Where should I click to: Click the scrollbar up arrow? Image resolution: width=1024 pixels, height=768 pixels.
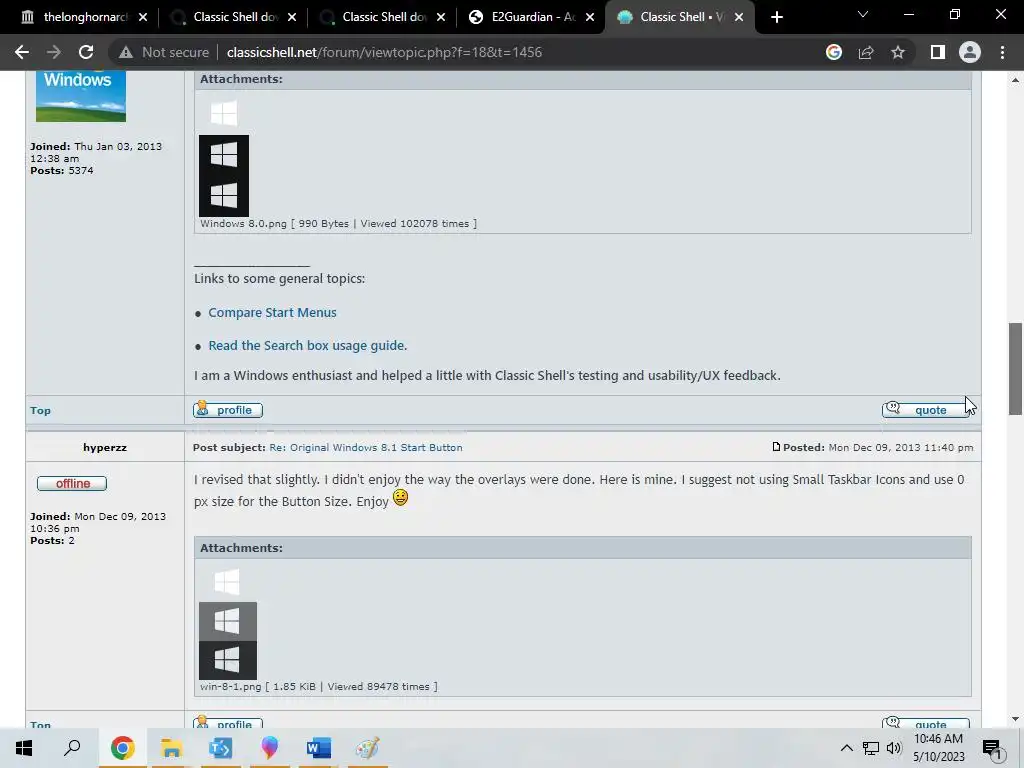(x=1015, y=80)
